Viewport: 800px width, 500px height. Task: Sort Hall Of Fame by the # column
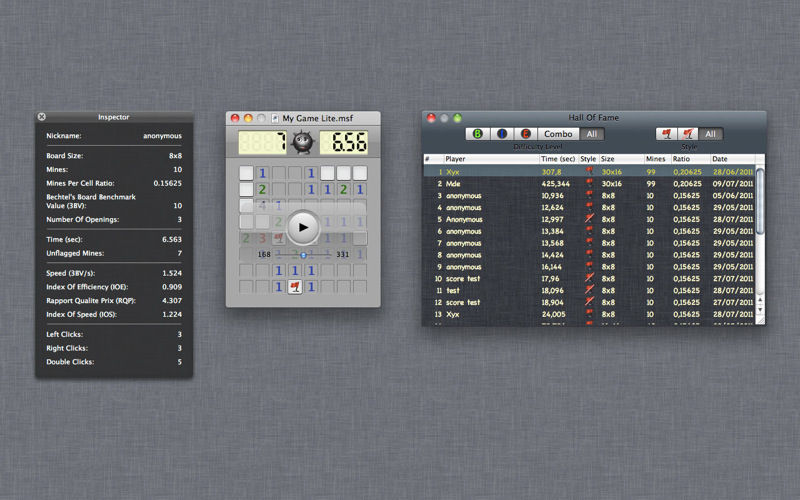(x=433, y=159)
